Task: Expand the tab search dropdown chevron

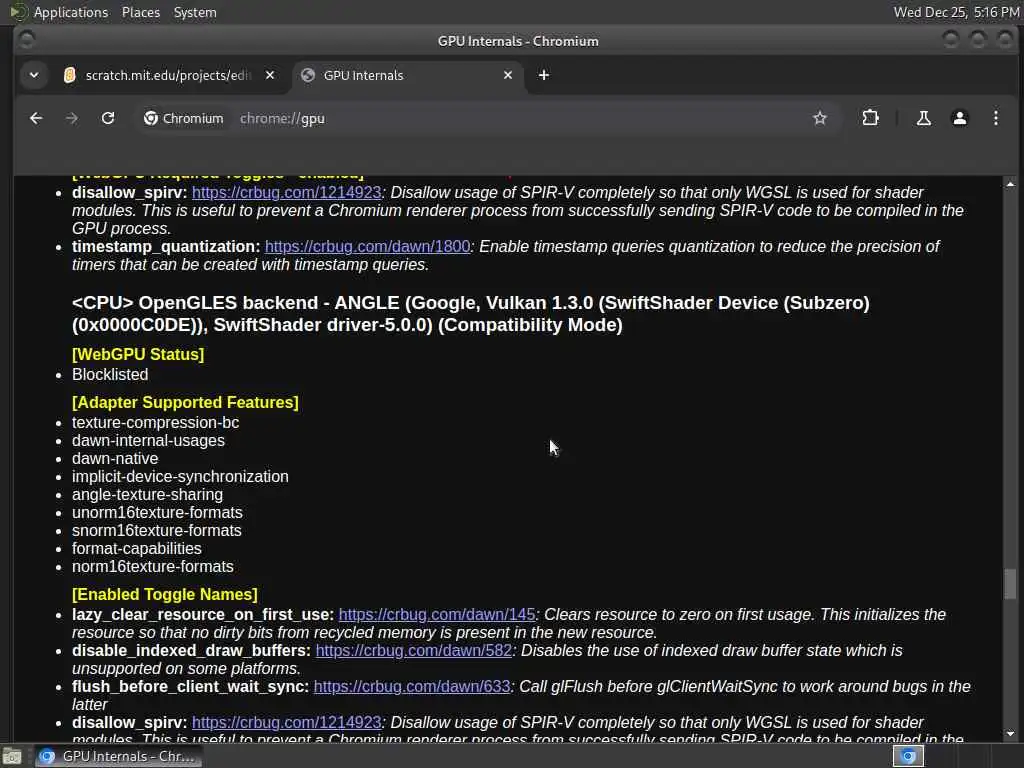Action: tap(34, 75)
